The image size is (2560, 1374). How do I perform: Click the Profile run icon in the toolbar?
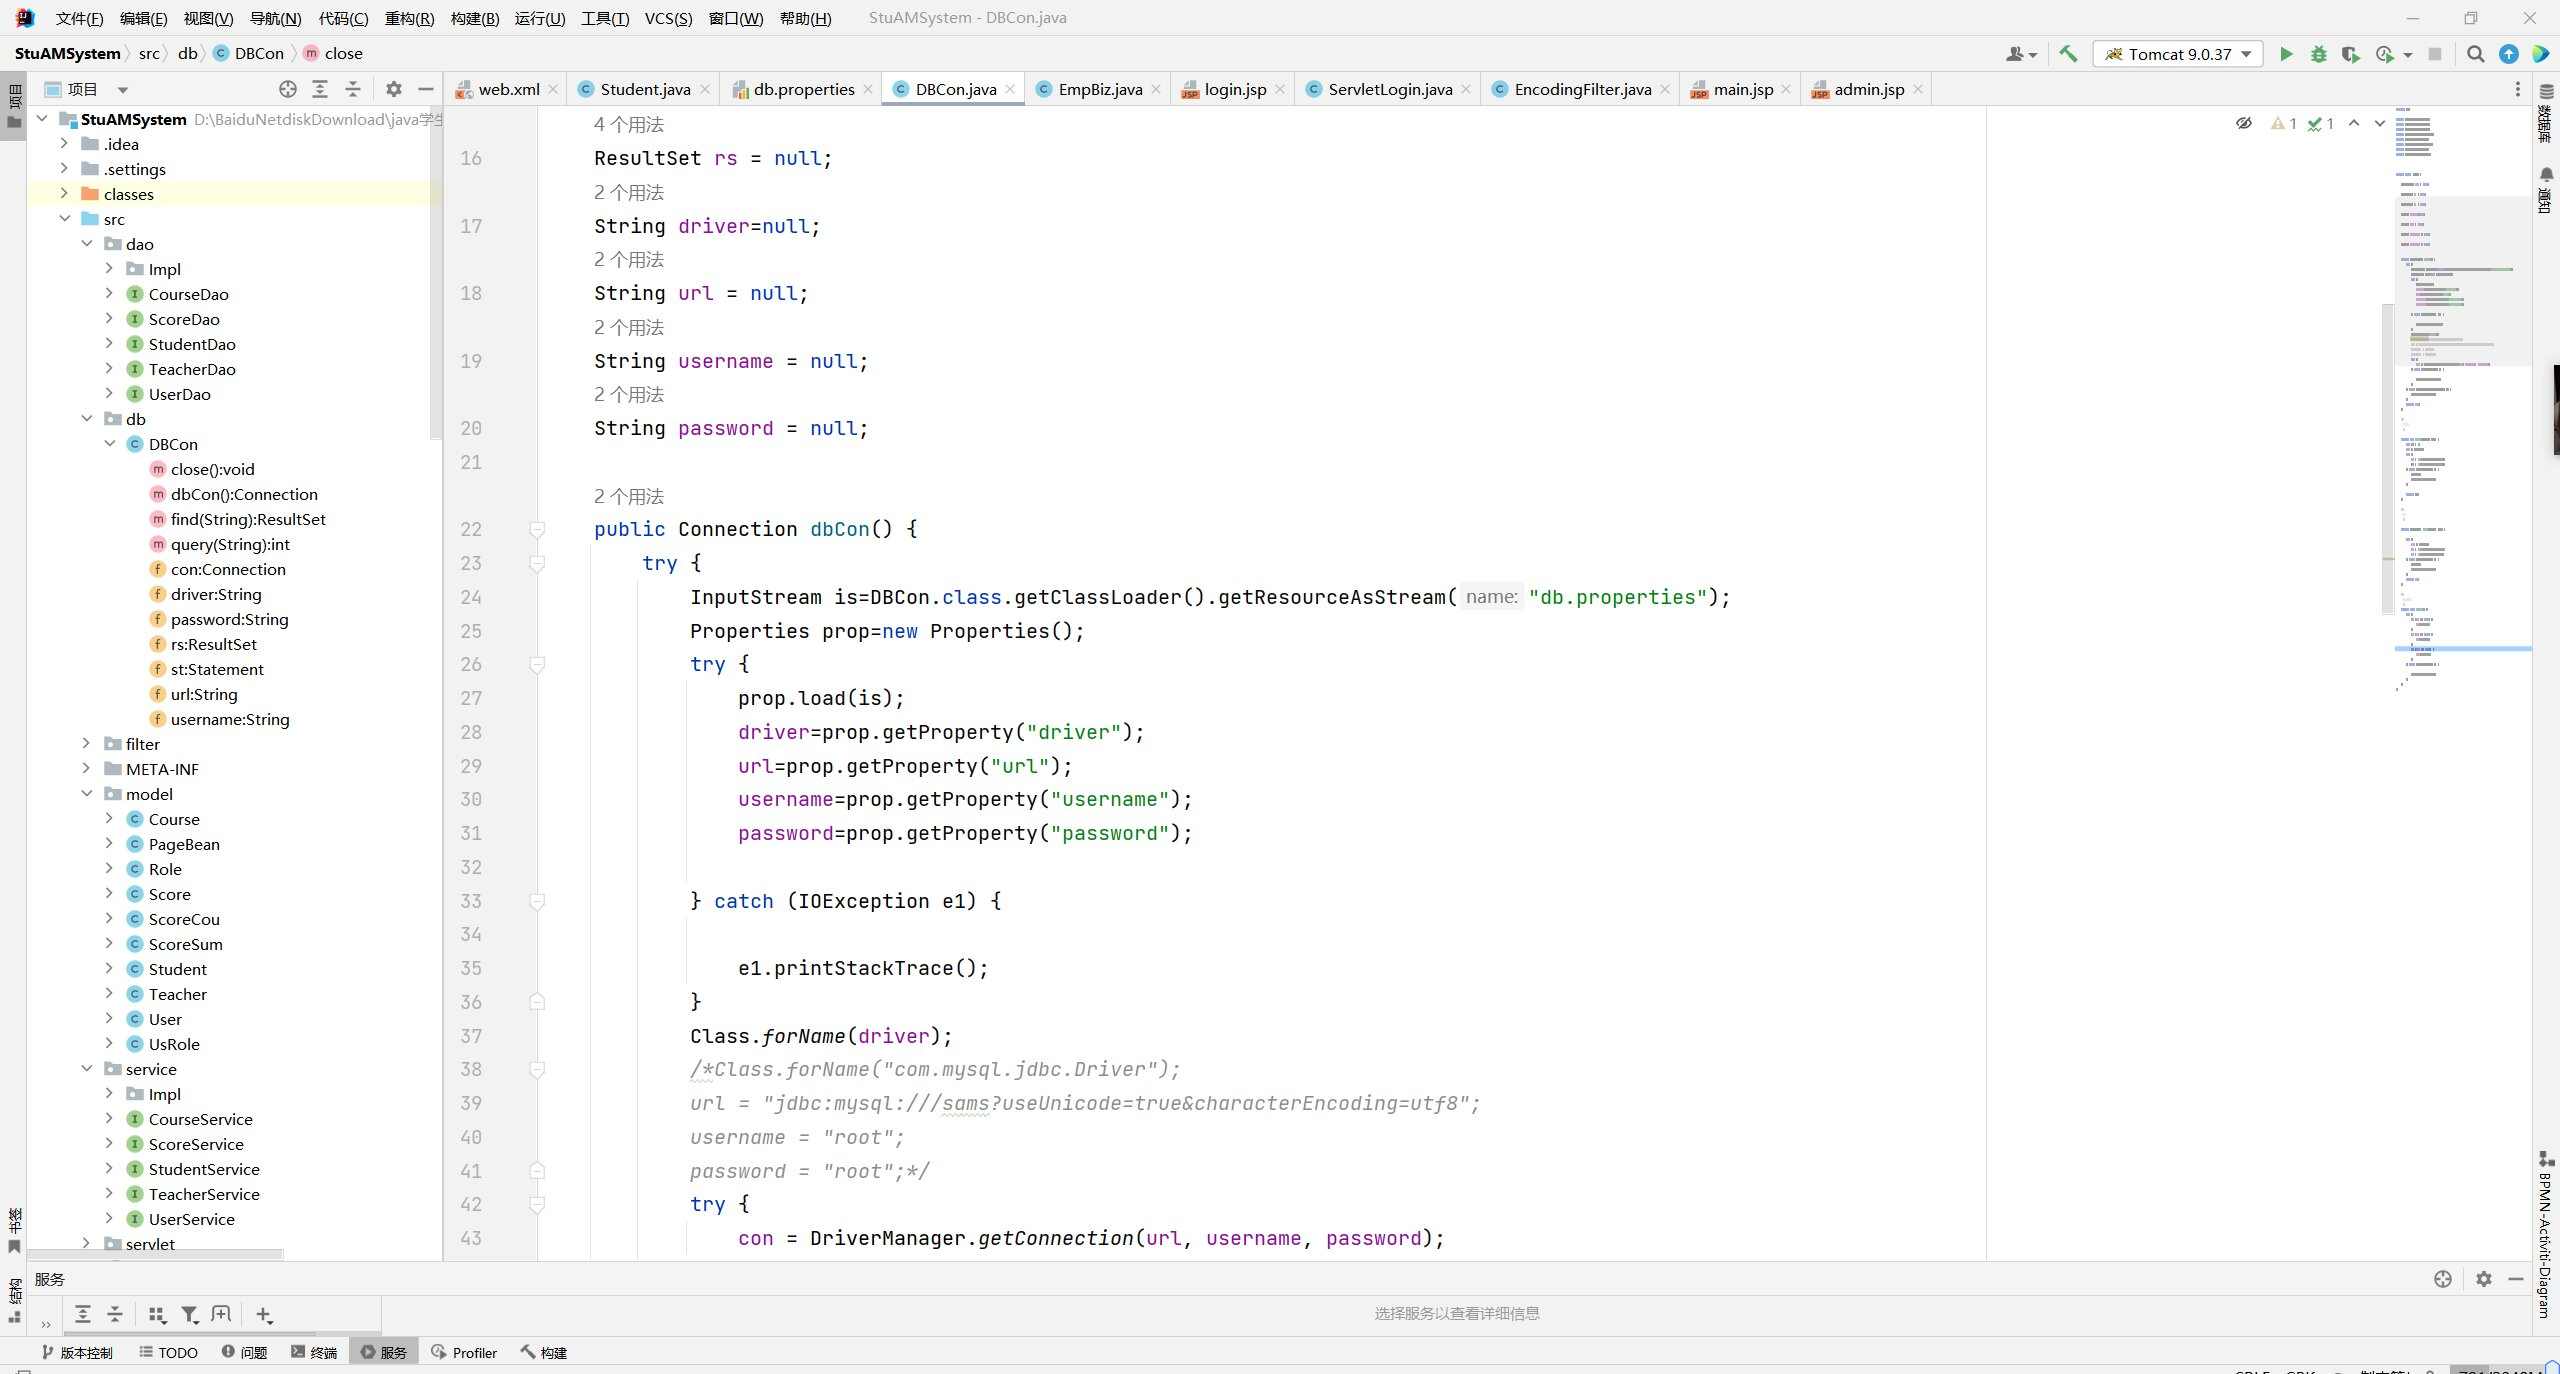[2385, 54]
